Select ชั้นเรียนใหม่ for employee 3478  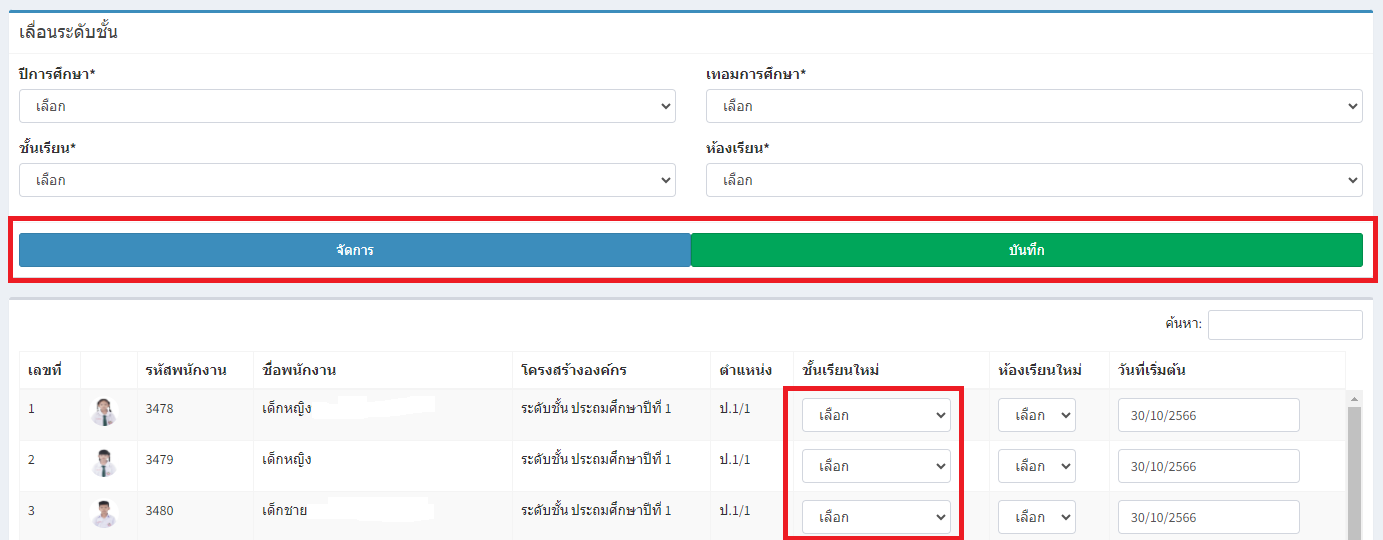[x=876, y=415]
